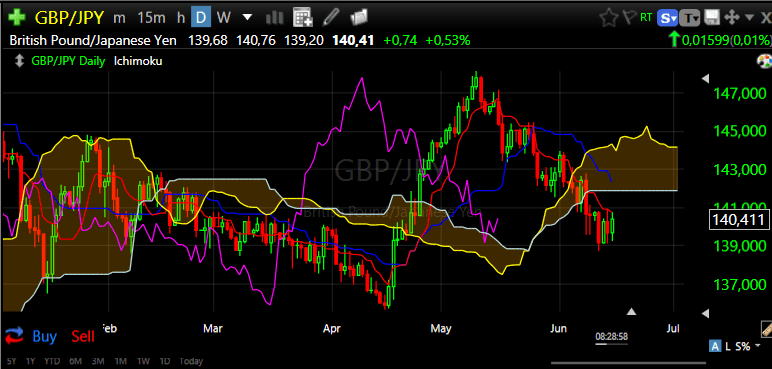Select the D (daily) timeframe
The height and width of the screenshot is (369, 772).
pyautogui.click(x=200, y=18)
